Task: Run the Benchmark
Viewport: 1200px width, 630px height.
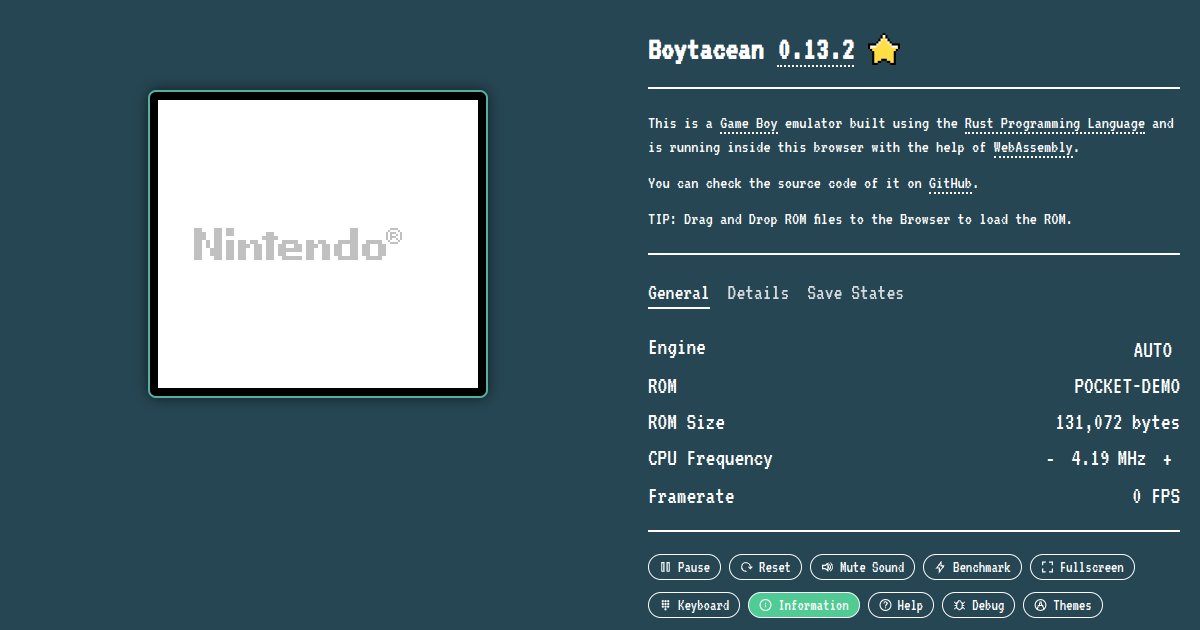Action: 973,567
